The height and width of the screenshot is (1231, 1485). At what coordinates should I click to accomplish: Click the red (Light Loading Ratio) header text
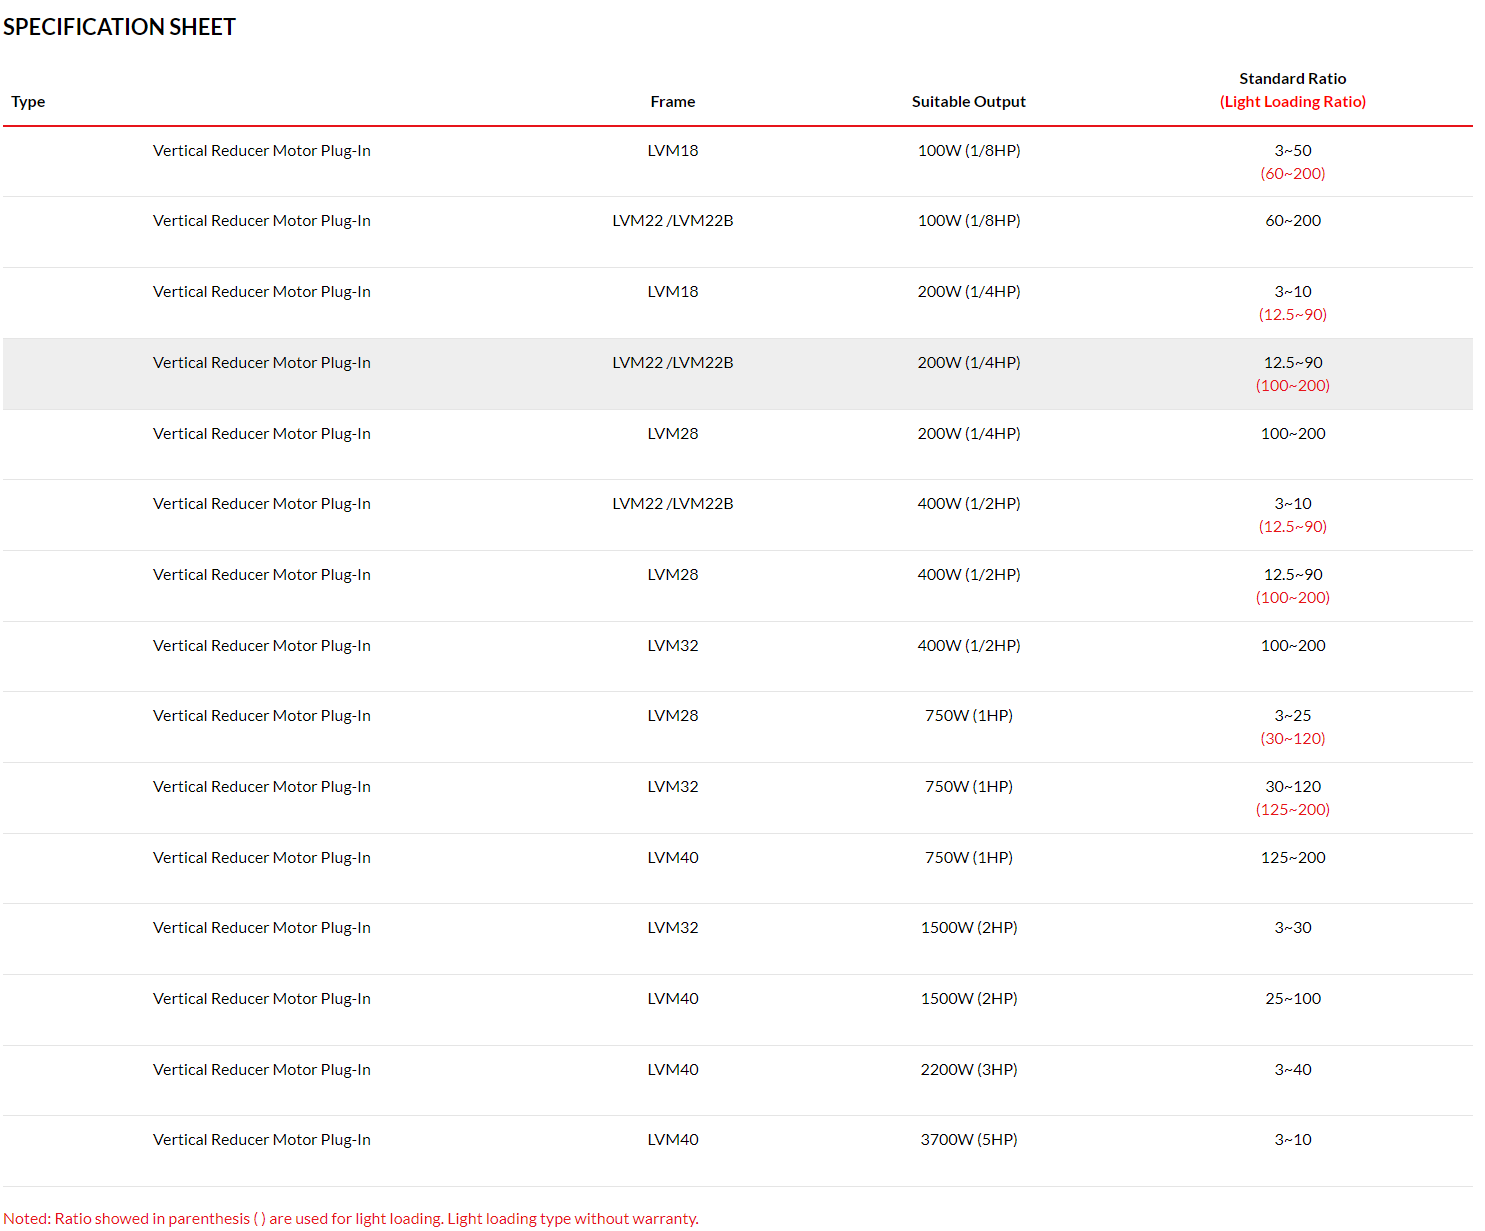(x=1293, y=102)
